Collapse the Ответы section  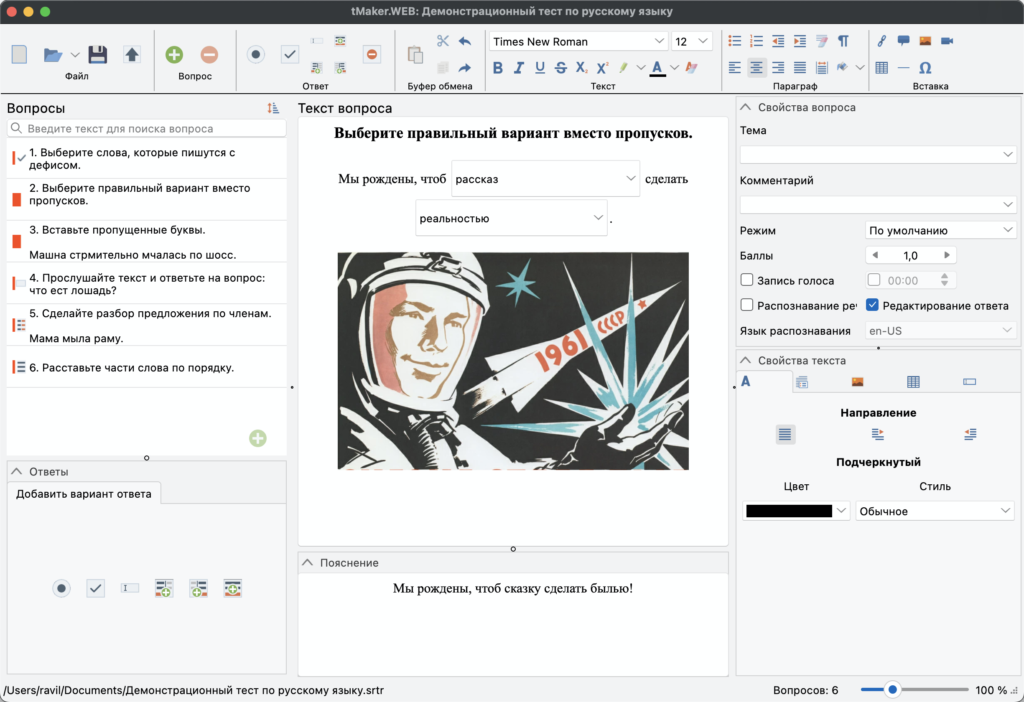point(16,471)
